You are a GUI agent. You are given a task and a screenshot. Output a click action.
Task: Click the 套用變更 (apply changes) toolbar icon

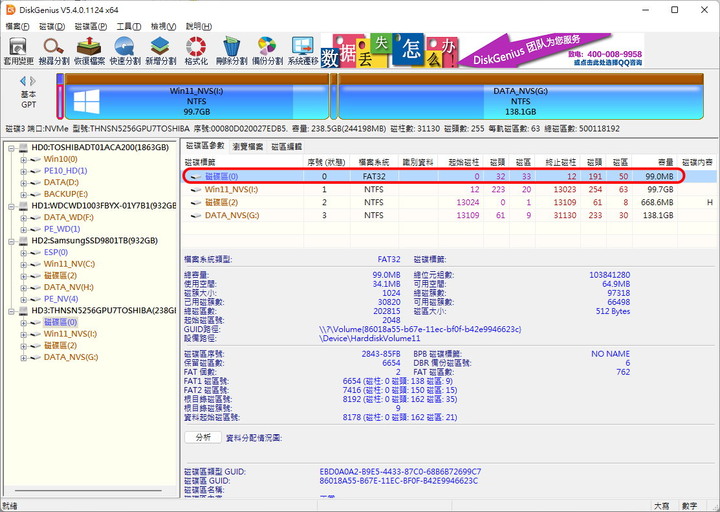(18, 51)
